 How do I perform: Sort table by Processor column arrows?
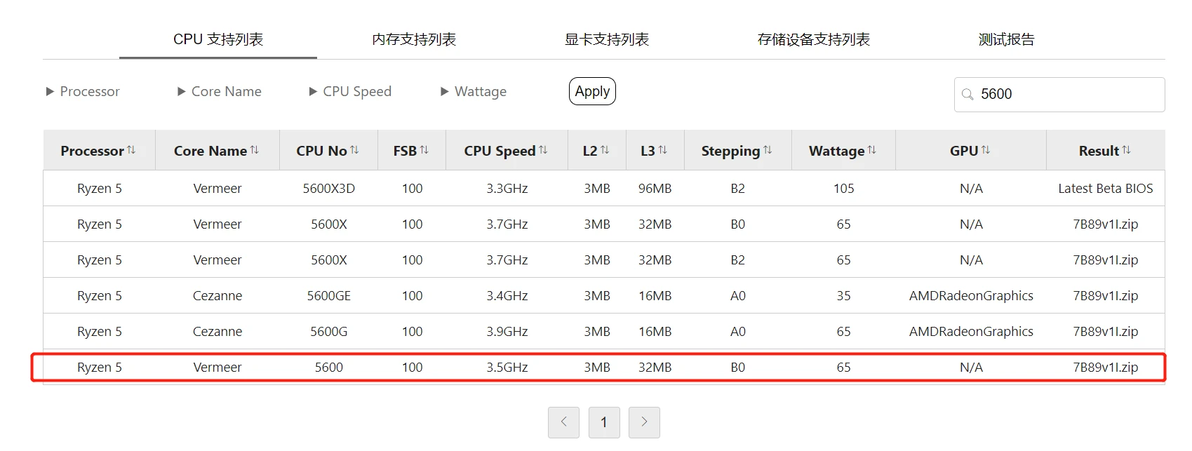coord(132,151)
